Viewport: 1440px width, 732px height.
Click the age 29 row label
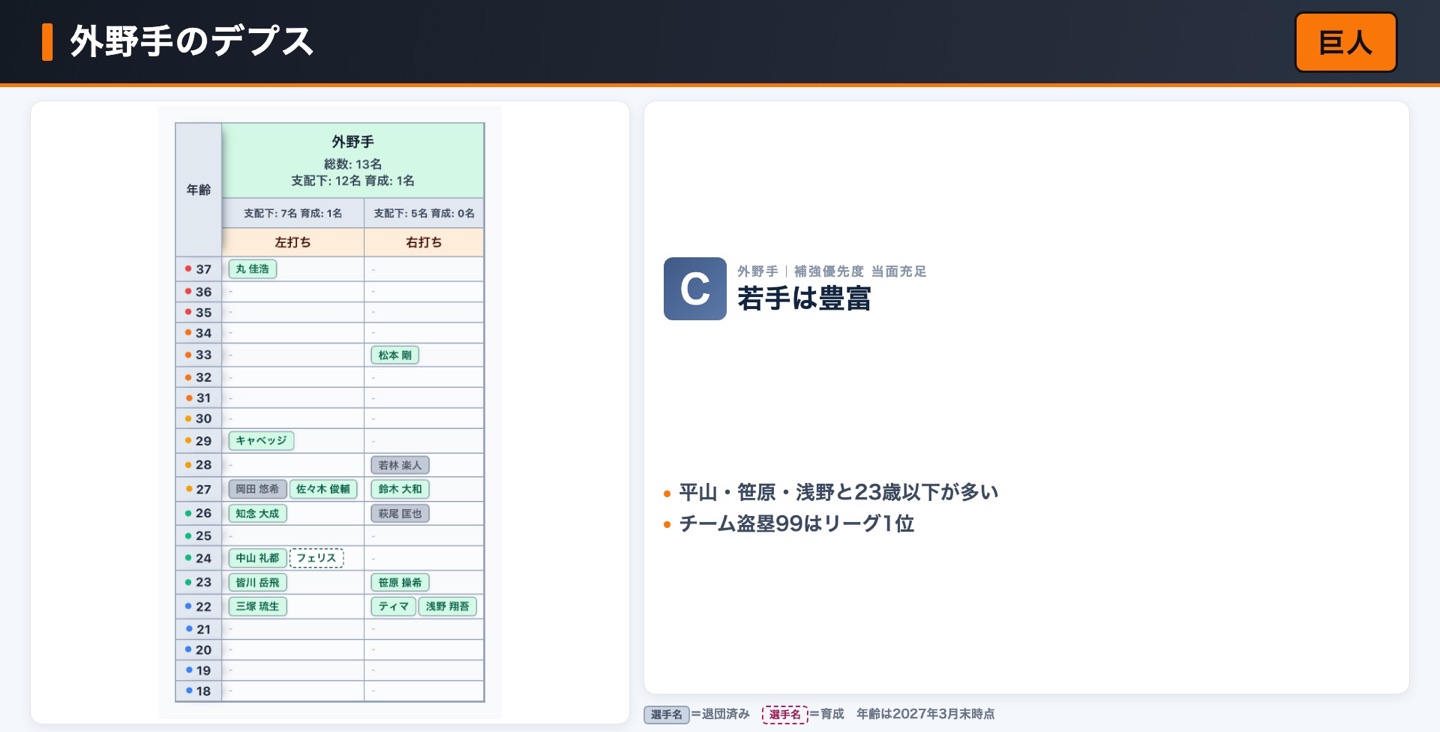click(x=199, y=441)
